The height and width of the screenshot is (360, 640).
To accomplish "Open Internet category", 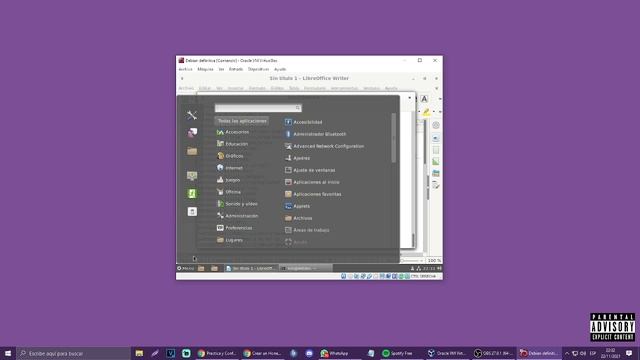I will (x=230, y=168).
